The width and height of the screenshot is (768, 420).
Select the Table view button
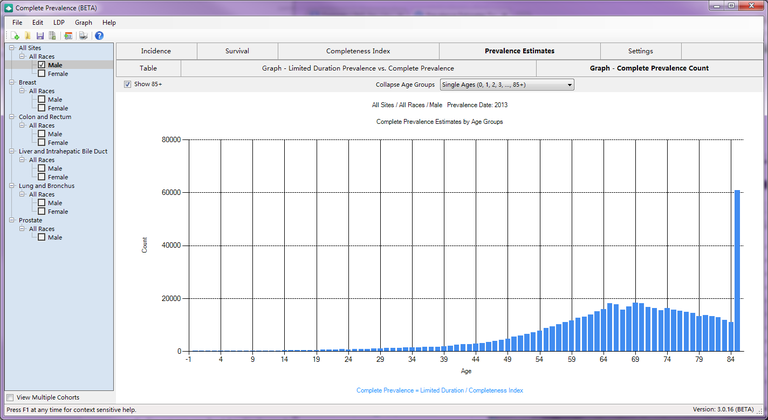148,68
